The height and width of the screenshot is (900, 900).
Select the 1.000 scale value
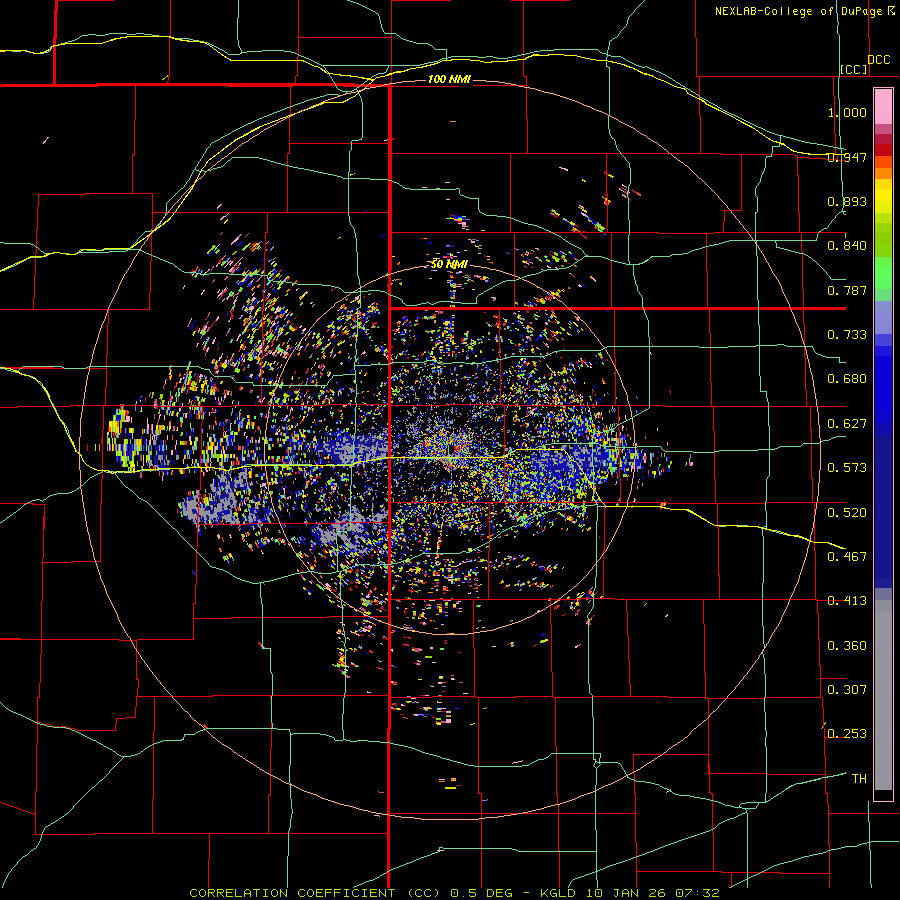pos(847,112)
